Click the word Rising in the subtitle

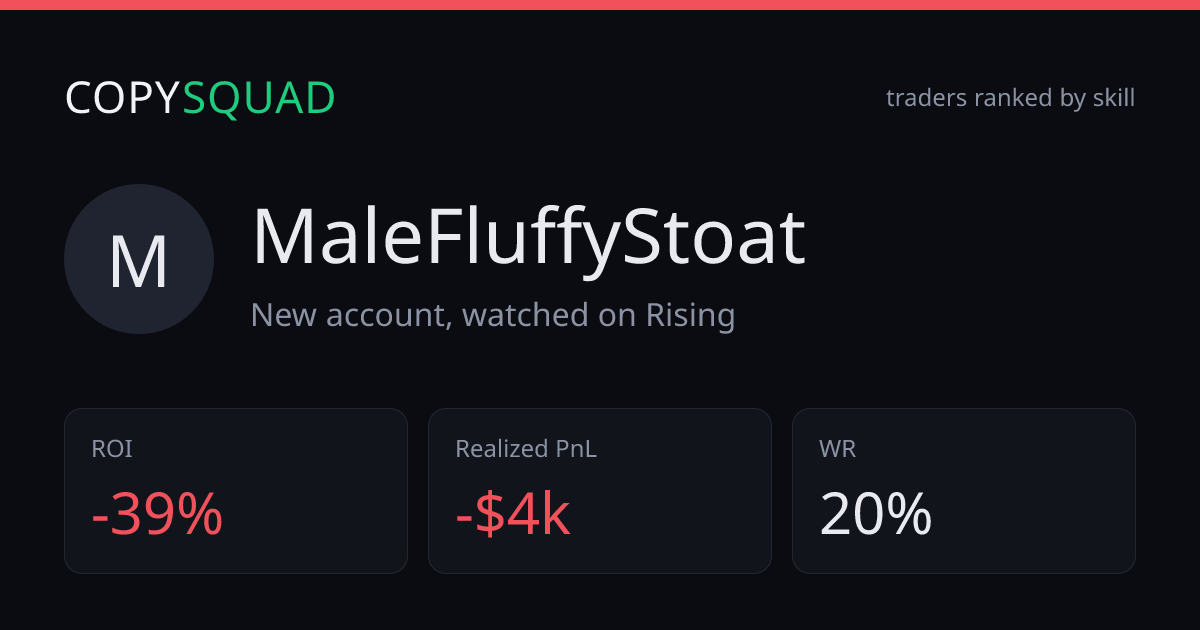[690, 315]
